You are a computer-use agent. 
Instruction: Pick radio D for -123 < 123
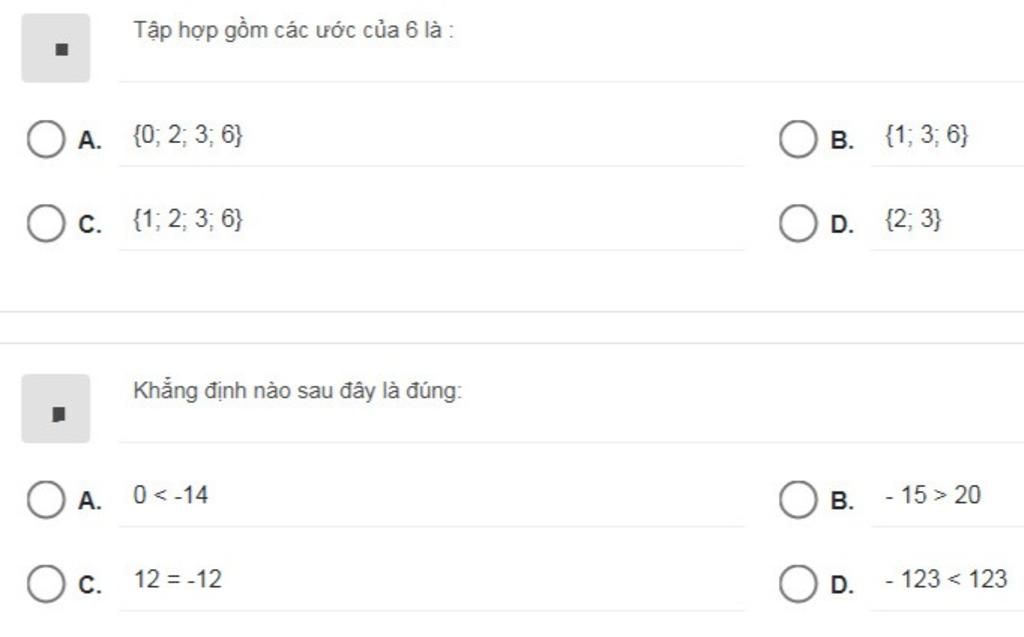click(x=798, y=583)
